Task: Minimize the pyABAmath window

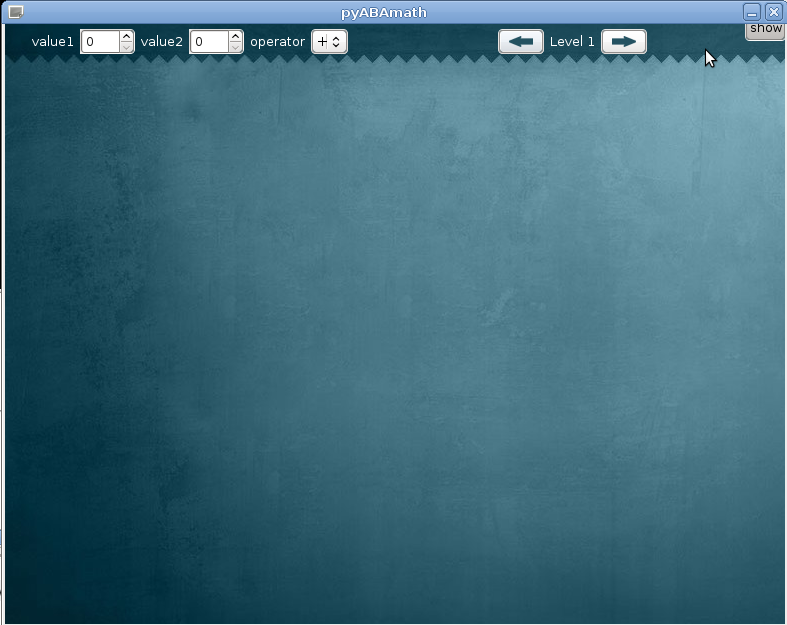Action: point(752,12)
